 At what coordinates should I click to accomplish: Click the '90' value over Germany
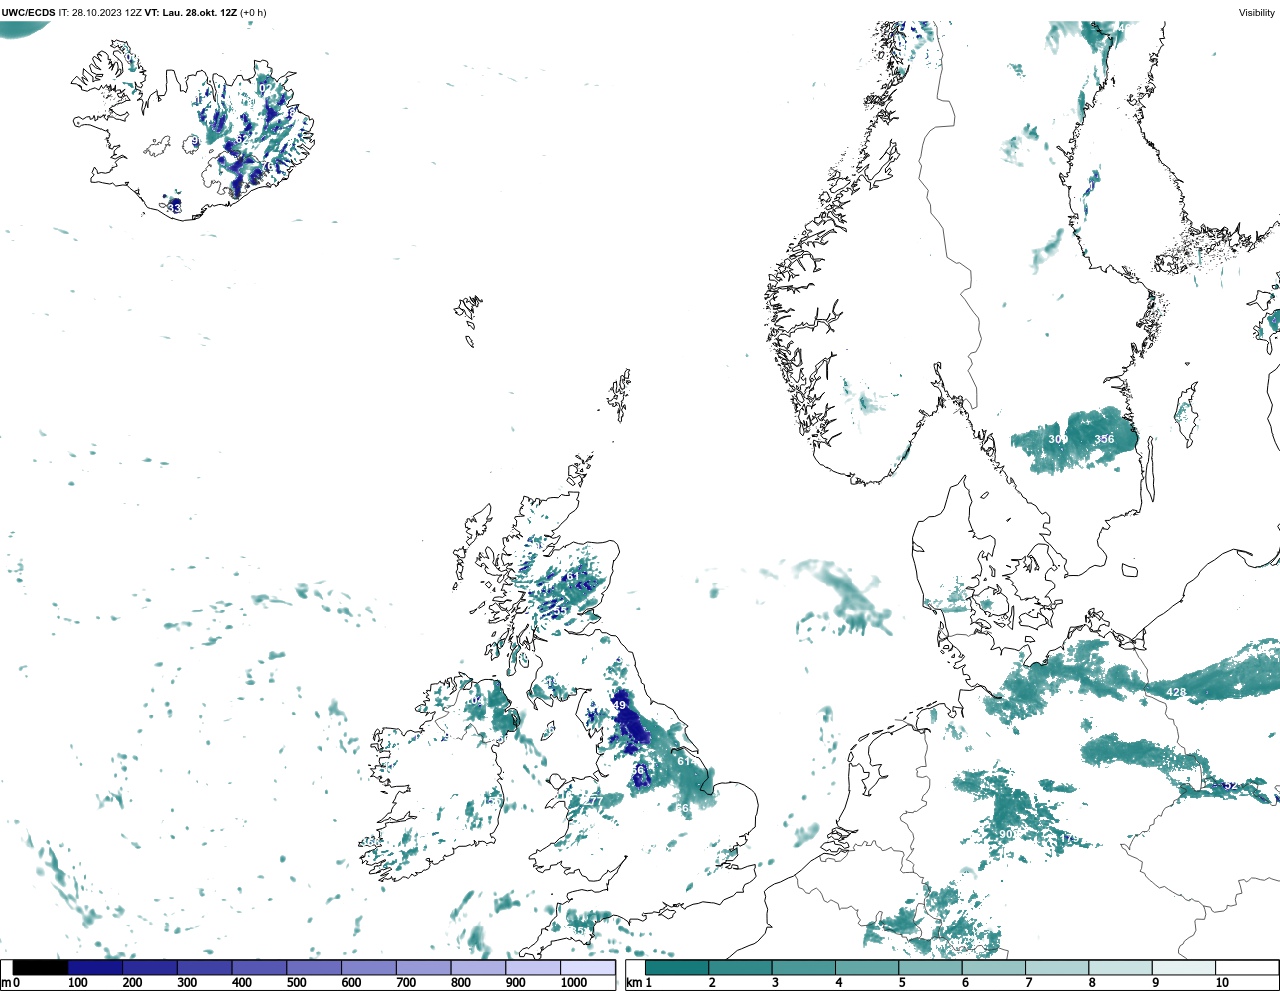coord(1006,834)
